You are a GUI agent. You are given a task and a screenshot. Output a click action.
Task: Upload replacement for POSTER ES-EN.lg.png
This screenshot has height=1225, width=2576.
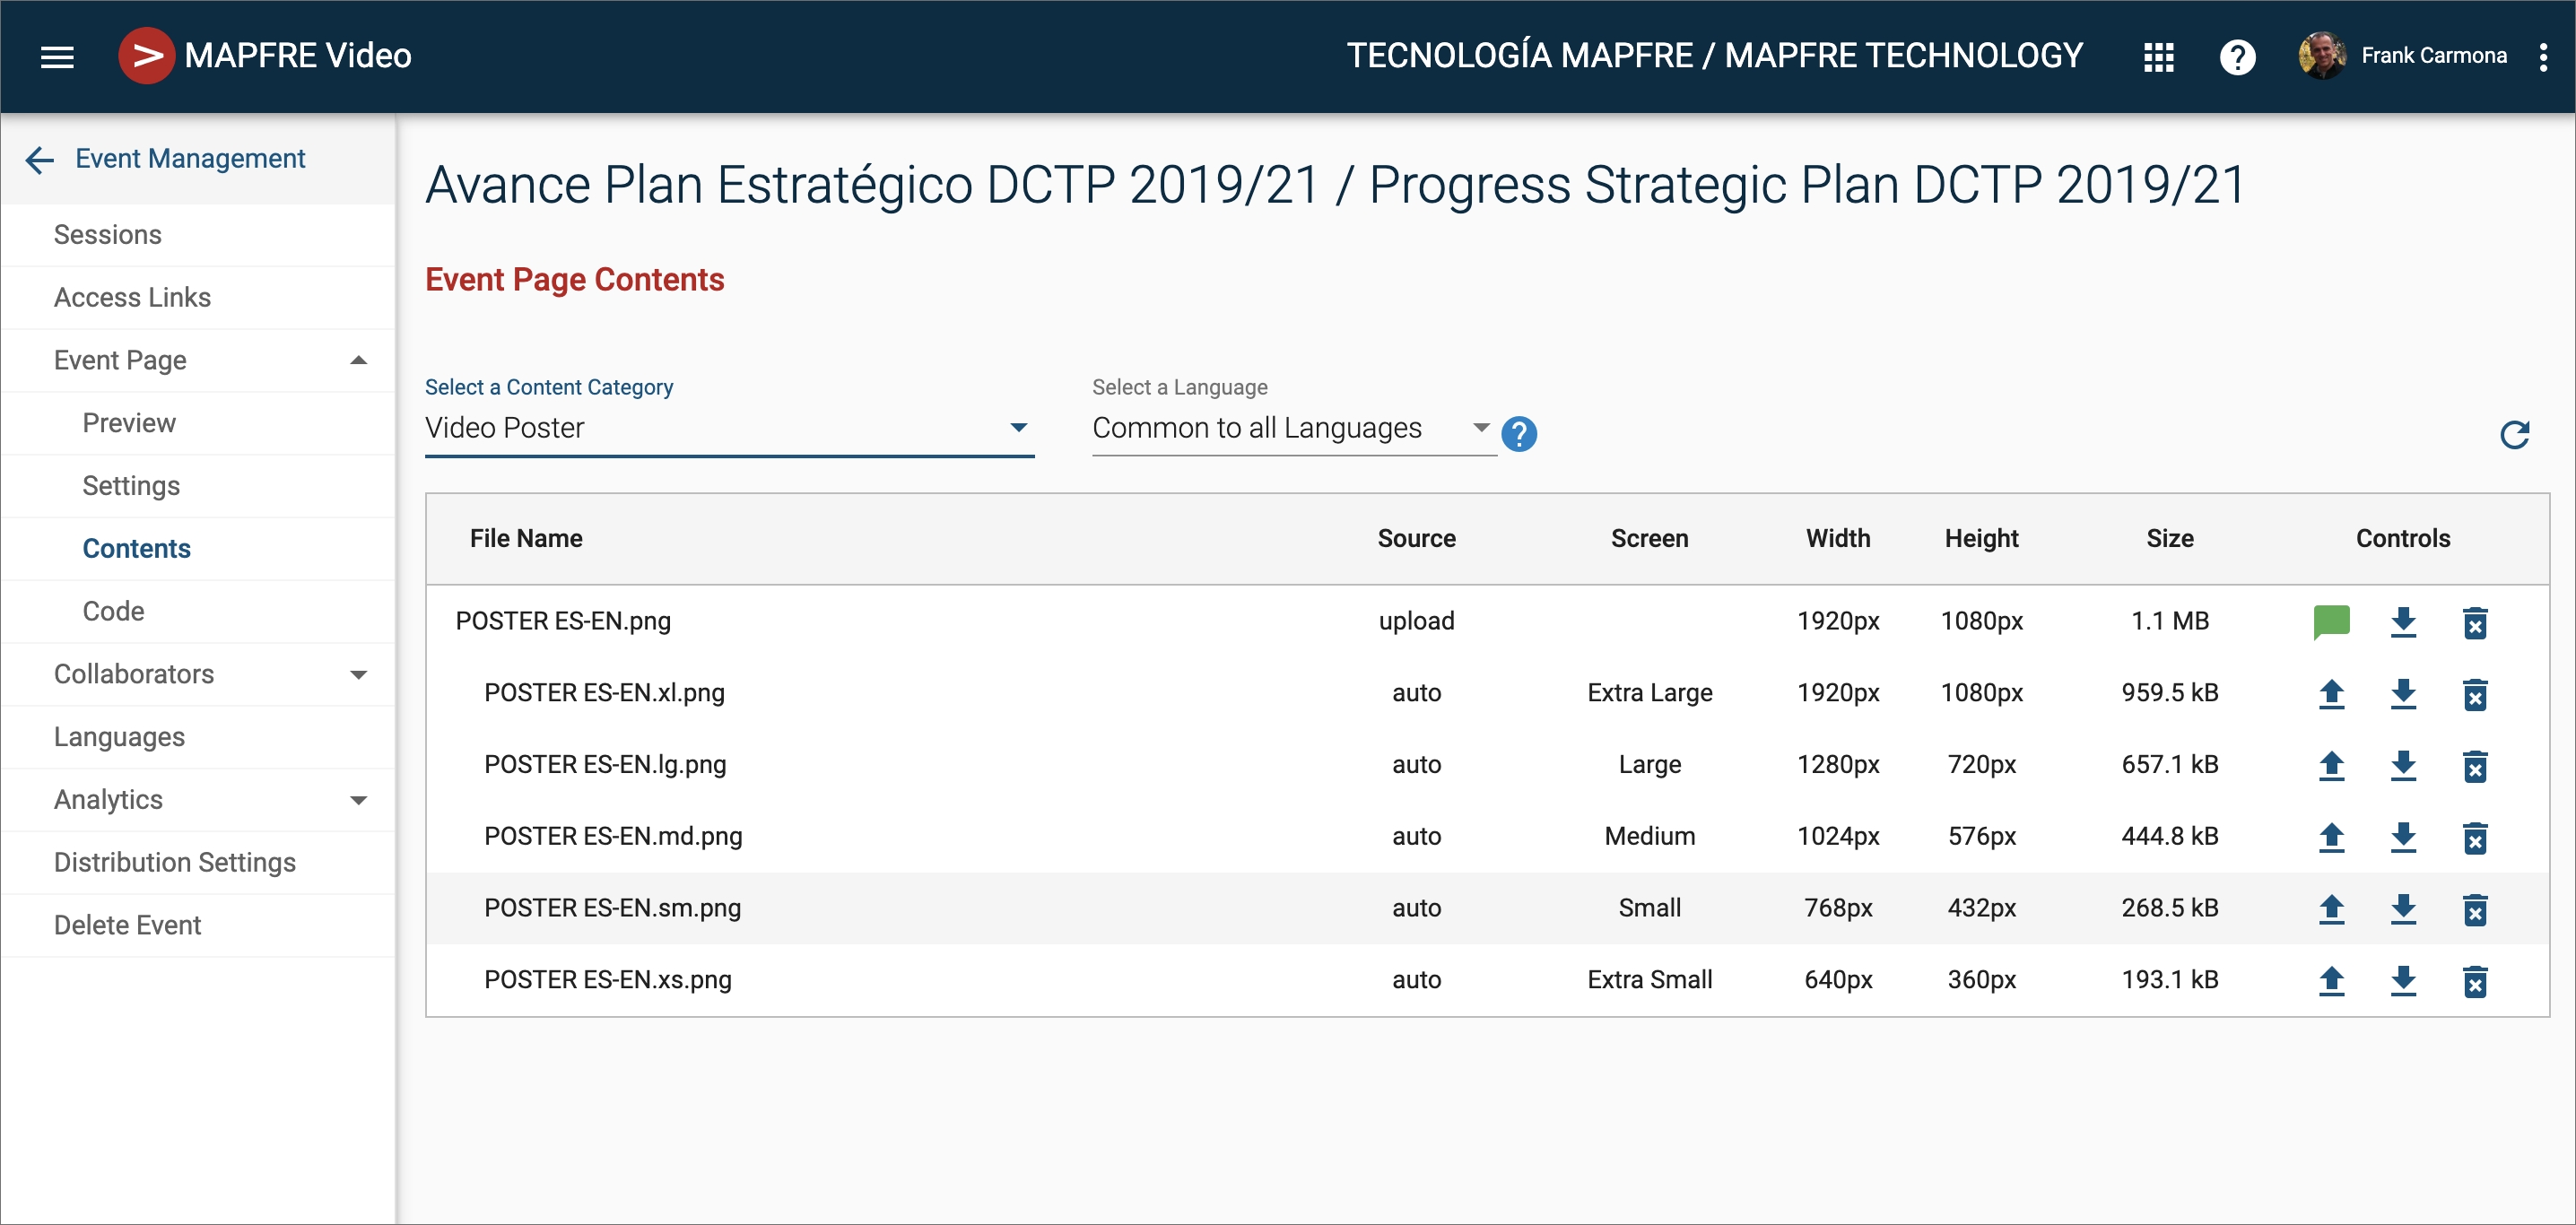(2331, 765)
